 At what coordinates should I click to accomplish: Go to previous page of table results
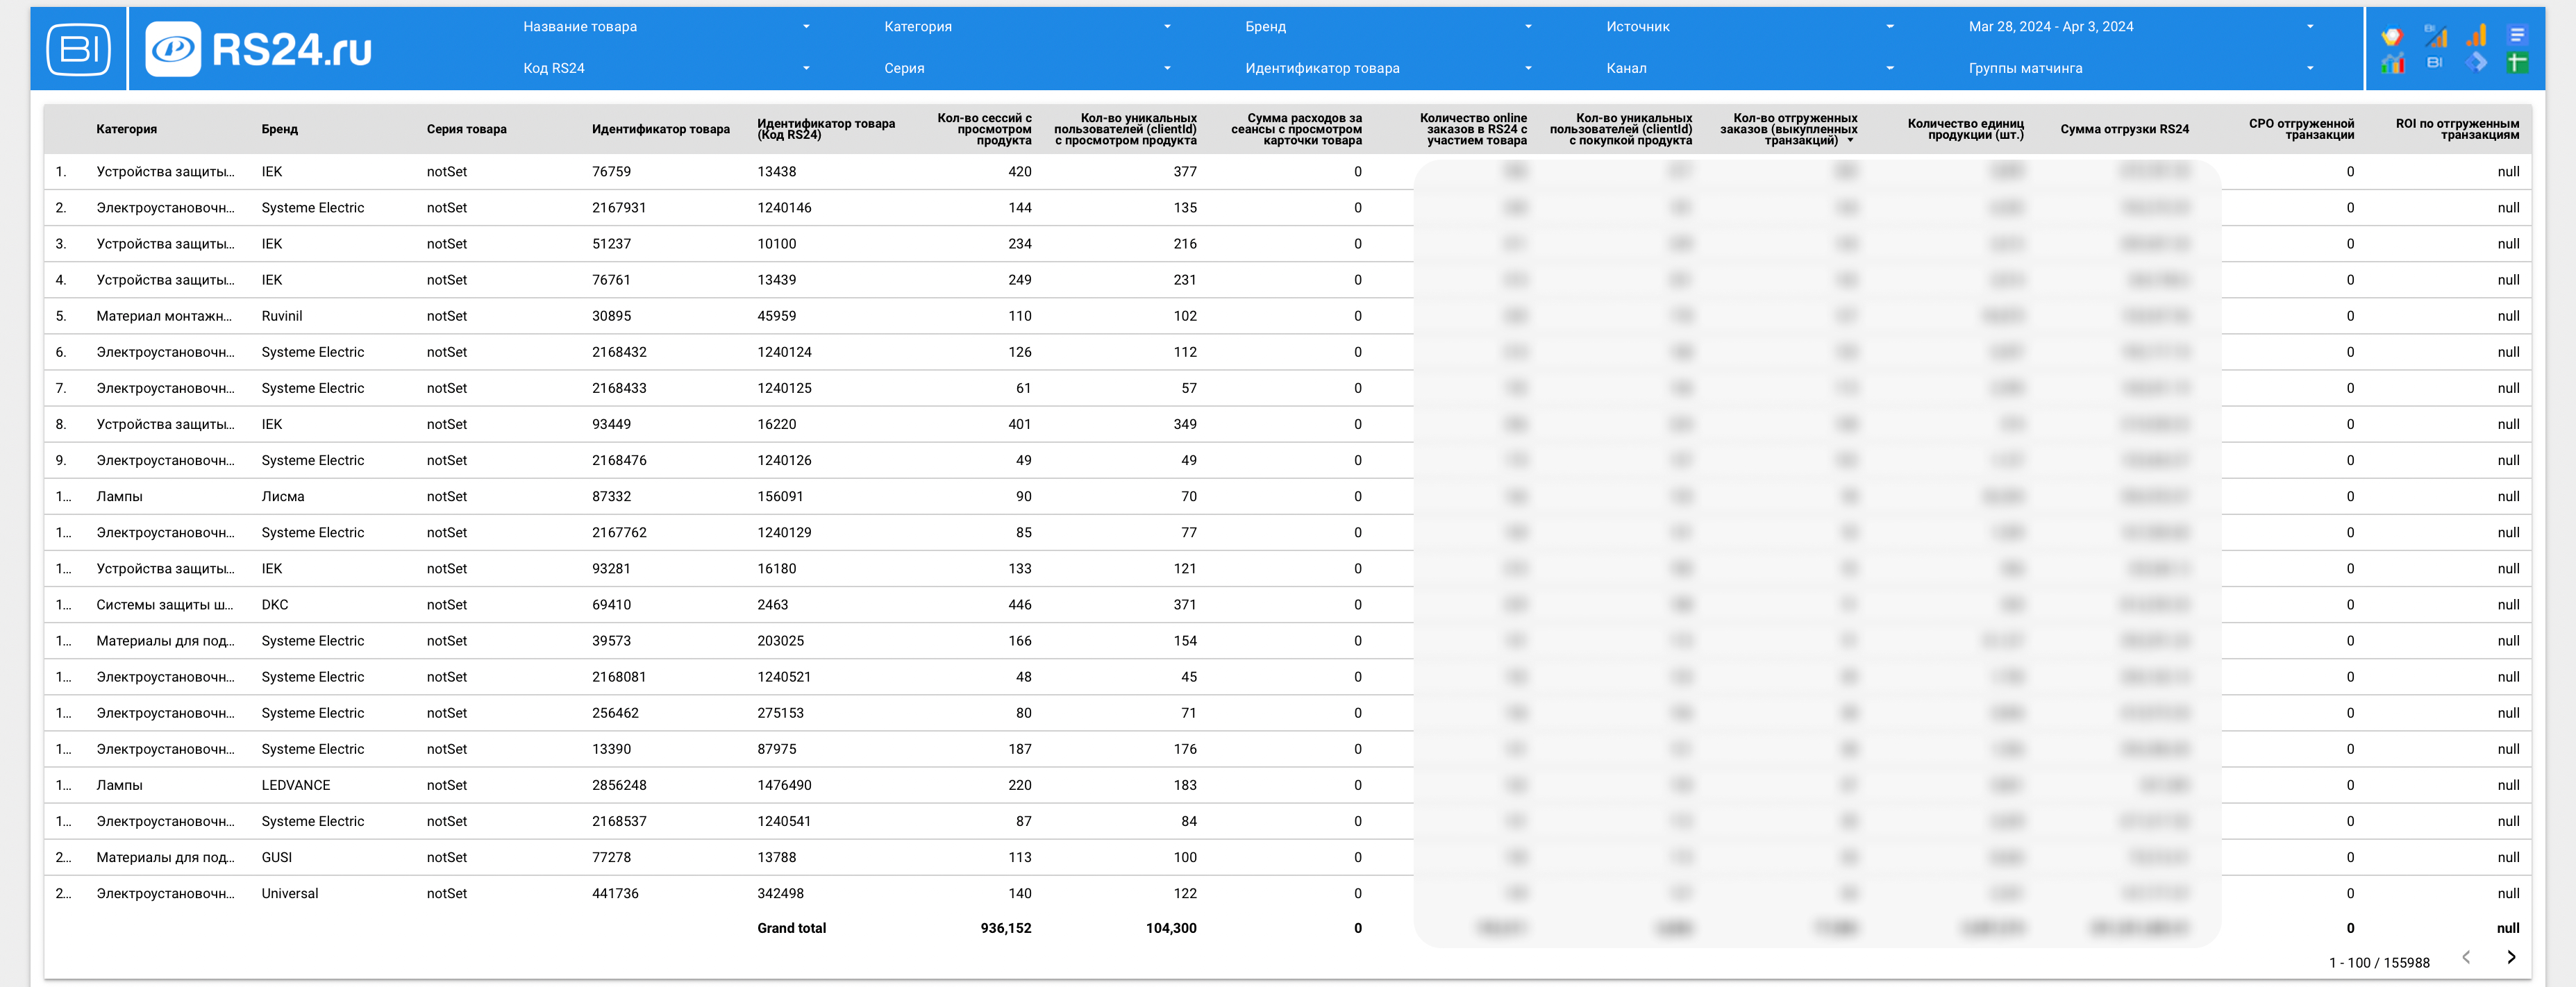2466,958
